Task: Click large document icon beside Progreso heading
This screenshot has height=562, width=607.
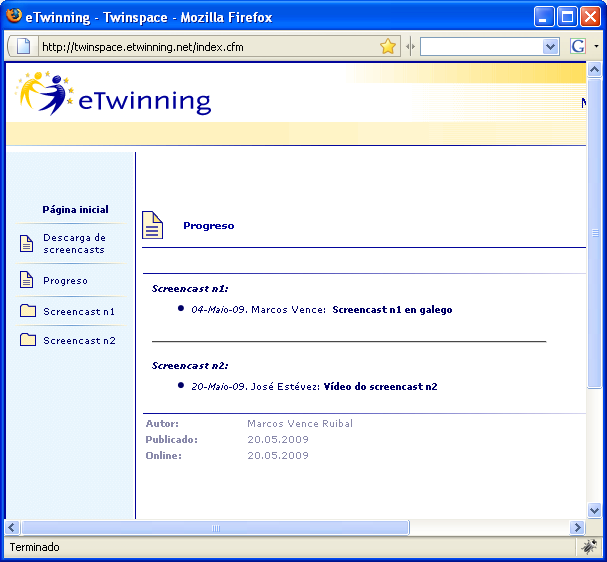Action: tap(153, 225)
